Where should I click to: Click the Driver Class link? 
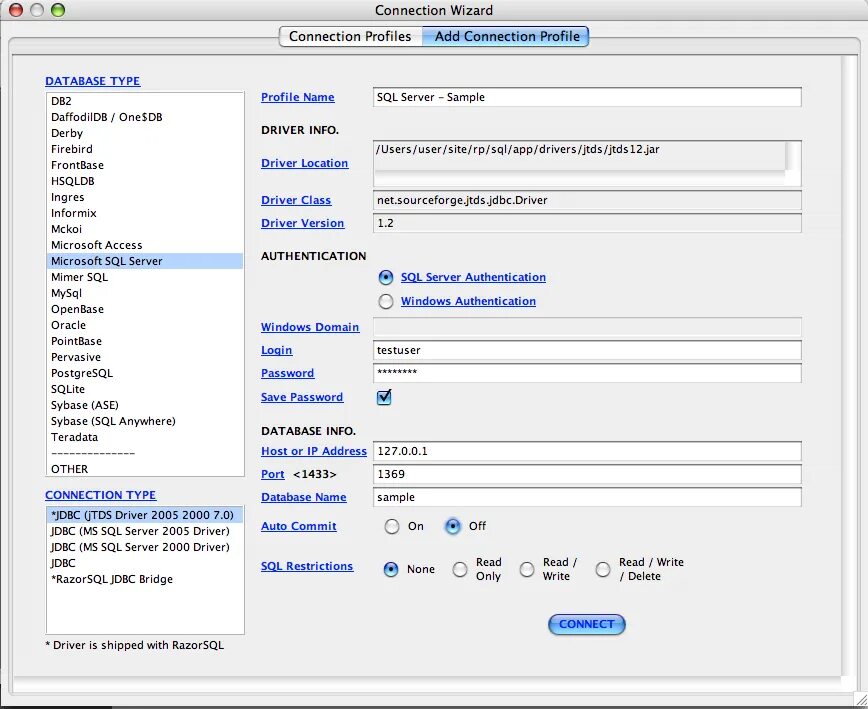296,200
